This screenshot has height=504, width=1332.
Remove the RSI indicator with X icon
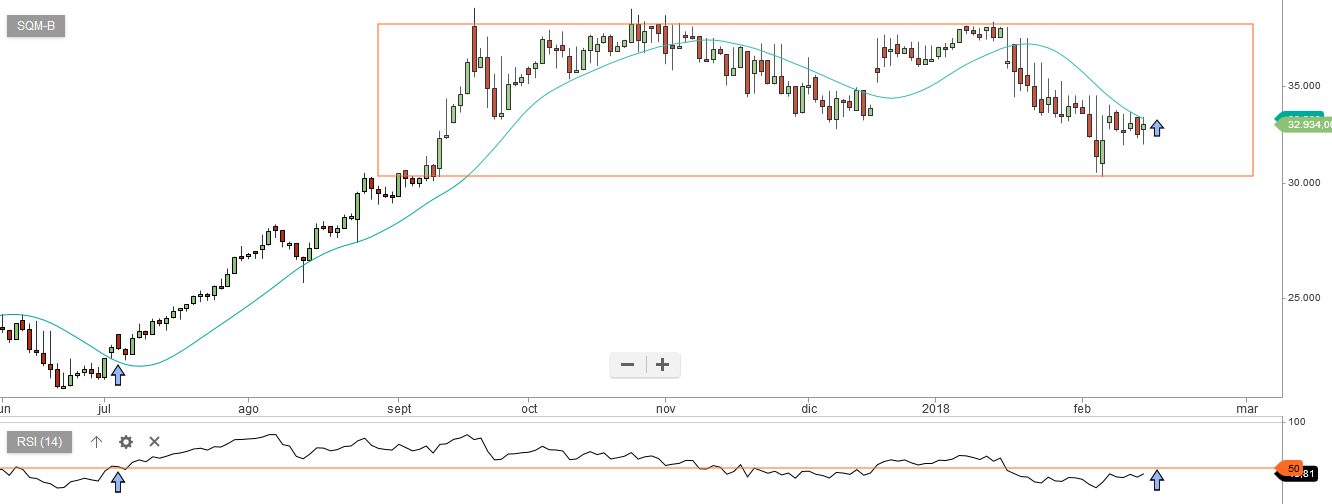coord(155,442)
